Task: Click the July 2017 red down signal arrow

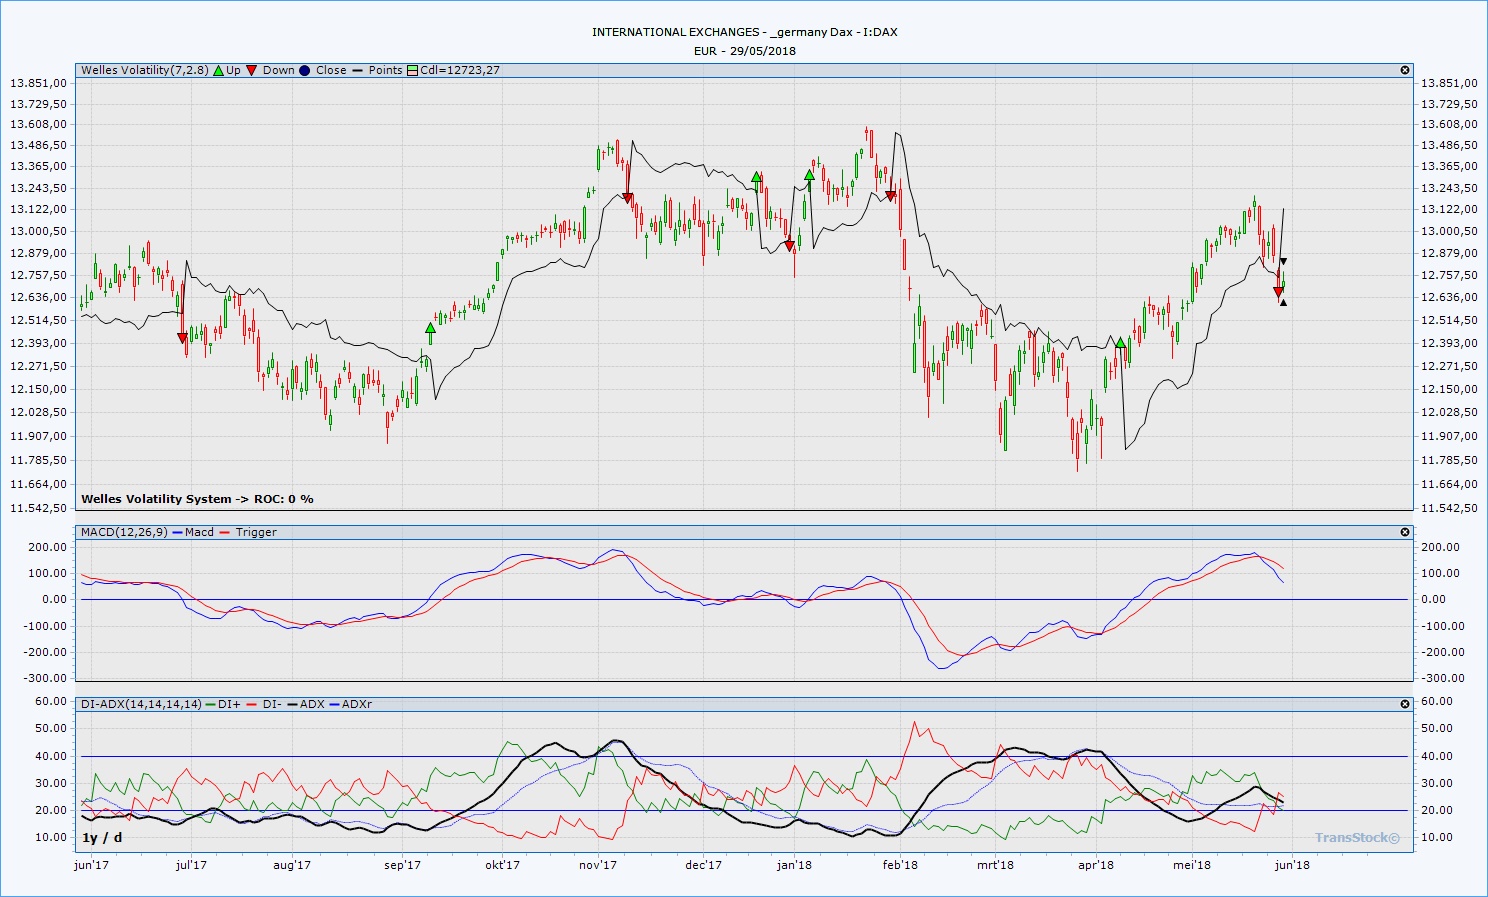Action: click(182, 338)
